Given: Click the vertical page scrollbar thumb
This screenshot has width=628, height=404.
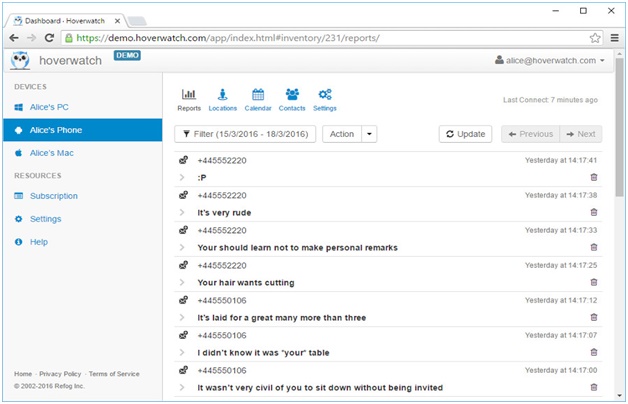Looking at the screenshot, I should [x=619, y=127].
